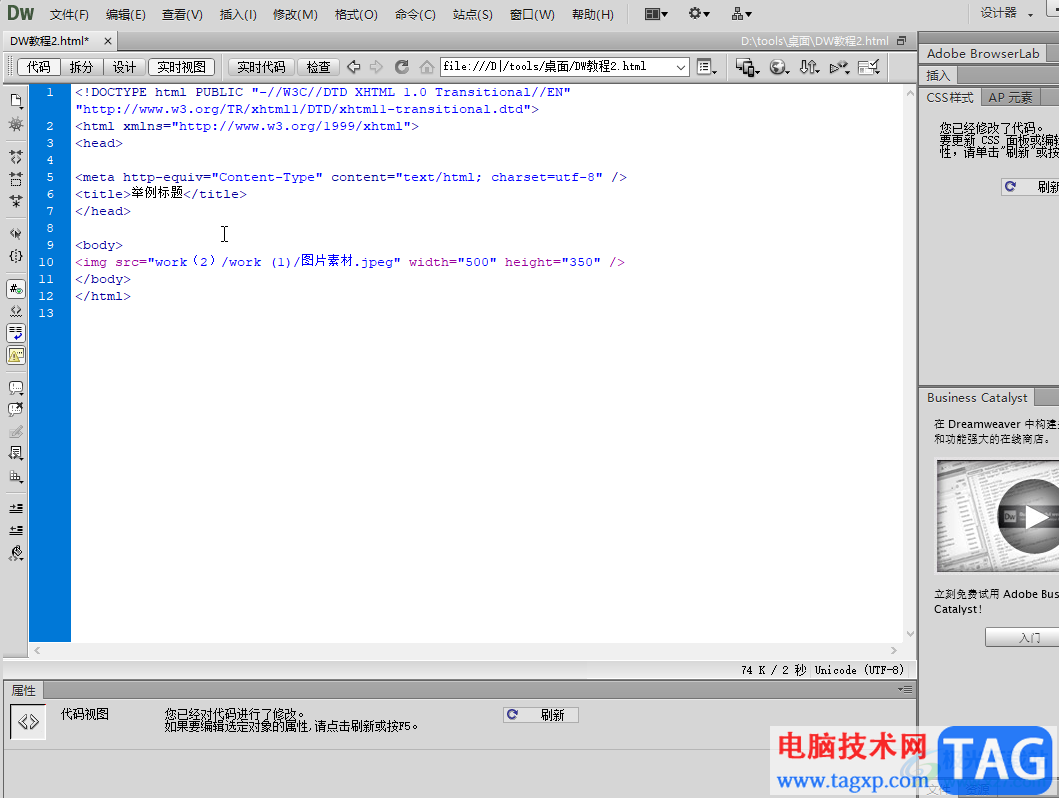Click 刷新 button in Properties panel
Screen dimensions: 1059x798
[540, 715]
